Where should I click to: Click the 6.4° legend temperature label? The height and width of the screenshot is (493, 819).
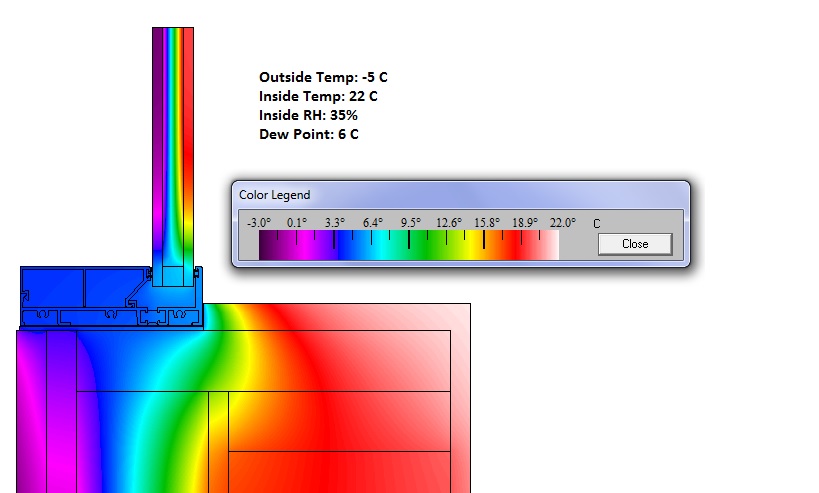click(372, 223)
